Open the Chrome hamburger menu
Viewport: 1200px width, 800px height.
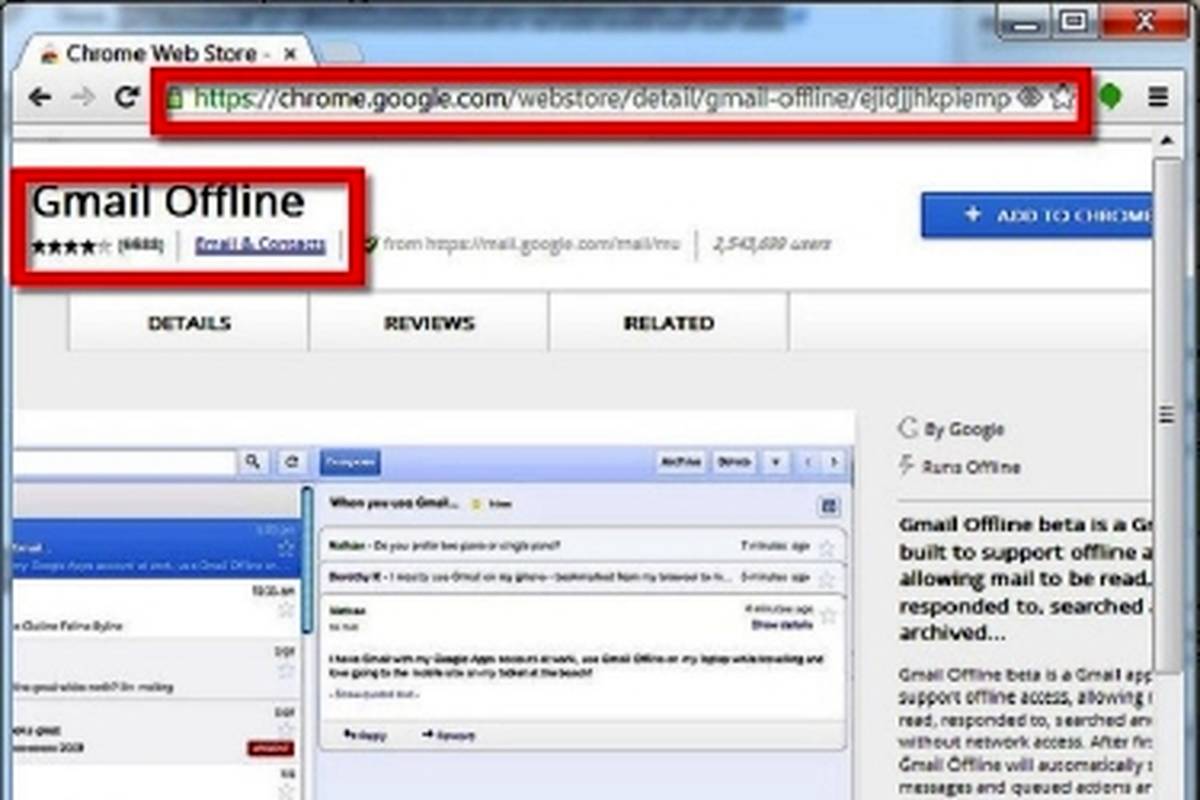click(x=1158, y=97)
